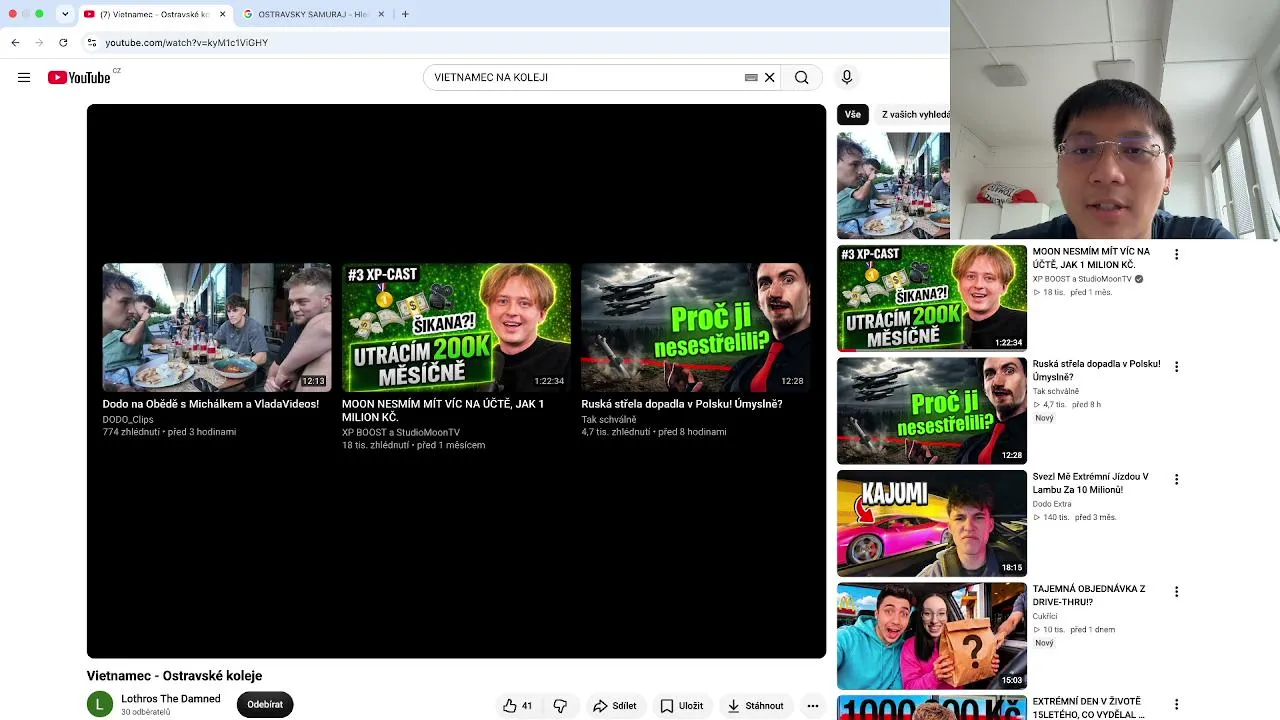Select the Vše filter chip
The width and height of the screenshot is (1280, 720).
click(852, 115)
